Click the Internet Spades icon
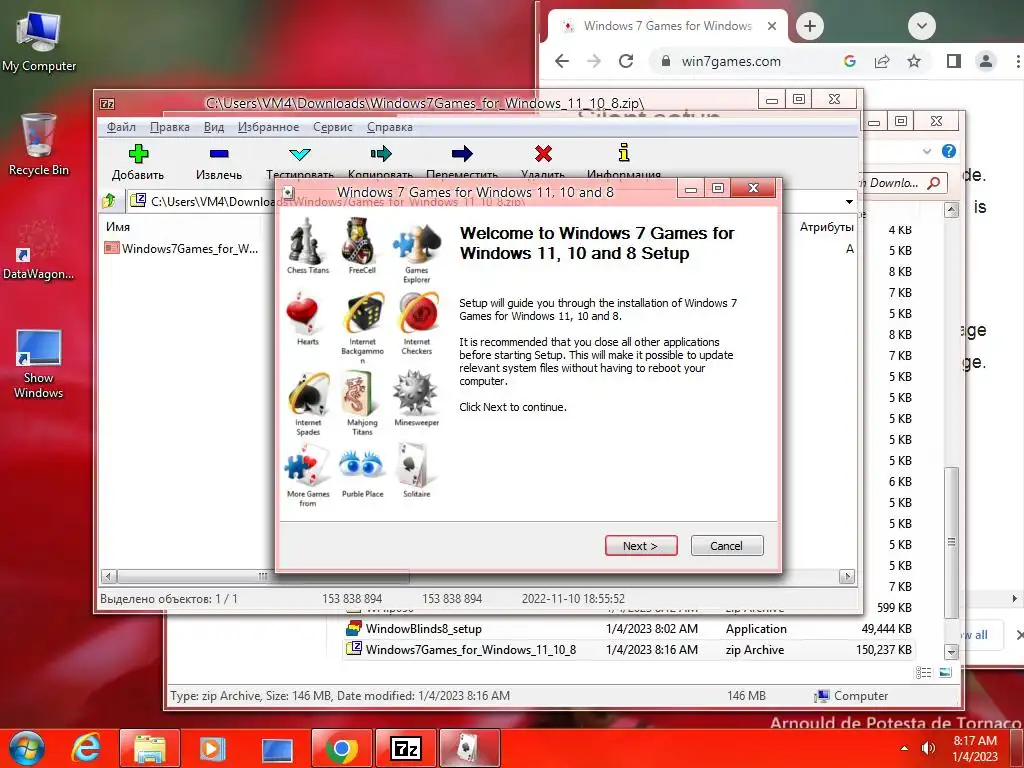Viewport: 1024px width, 768px height. tap(308, 394)
